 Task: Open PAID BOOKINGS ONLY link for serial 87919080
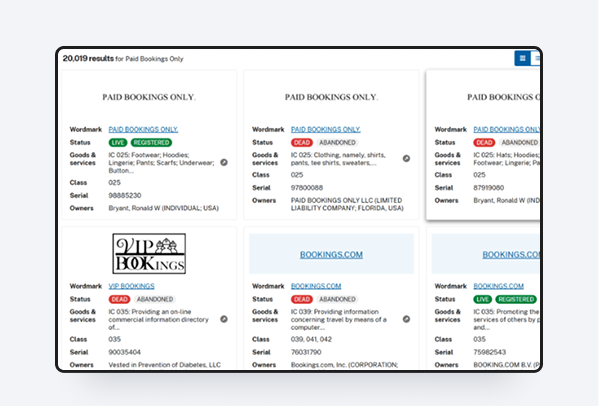[x=507, y=129]
